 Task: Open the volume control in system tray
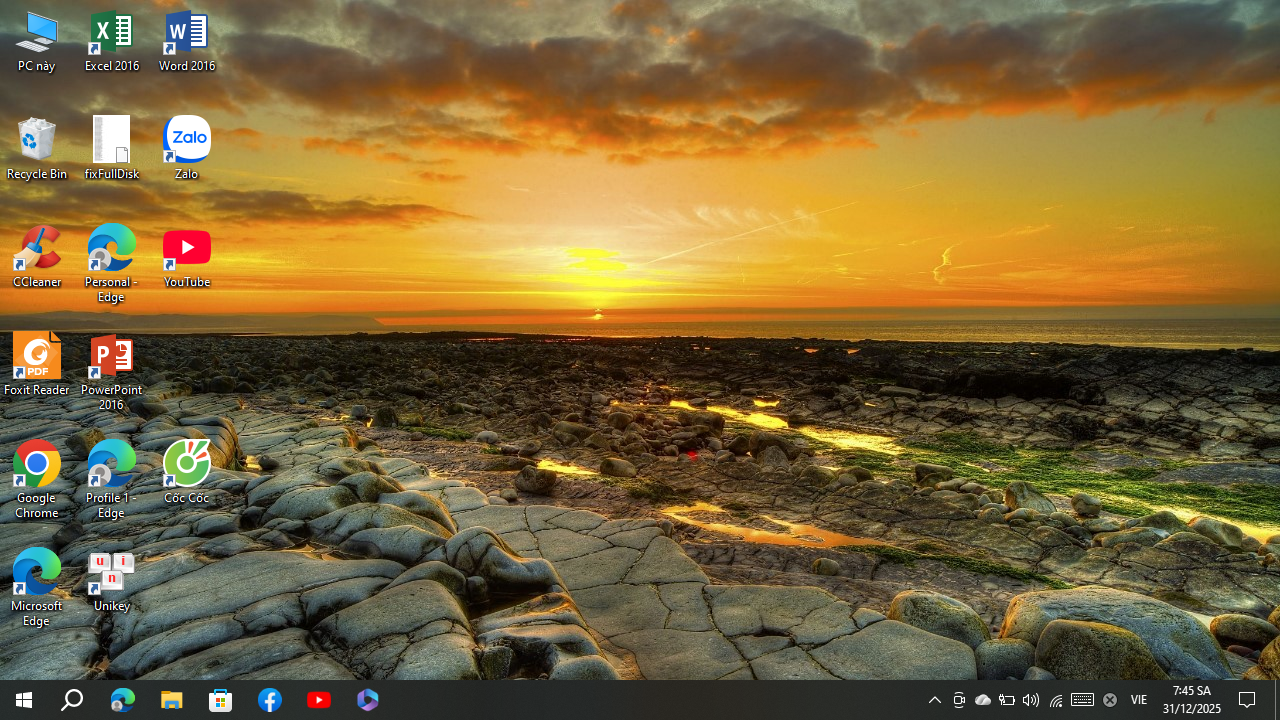1031,700
